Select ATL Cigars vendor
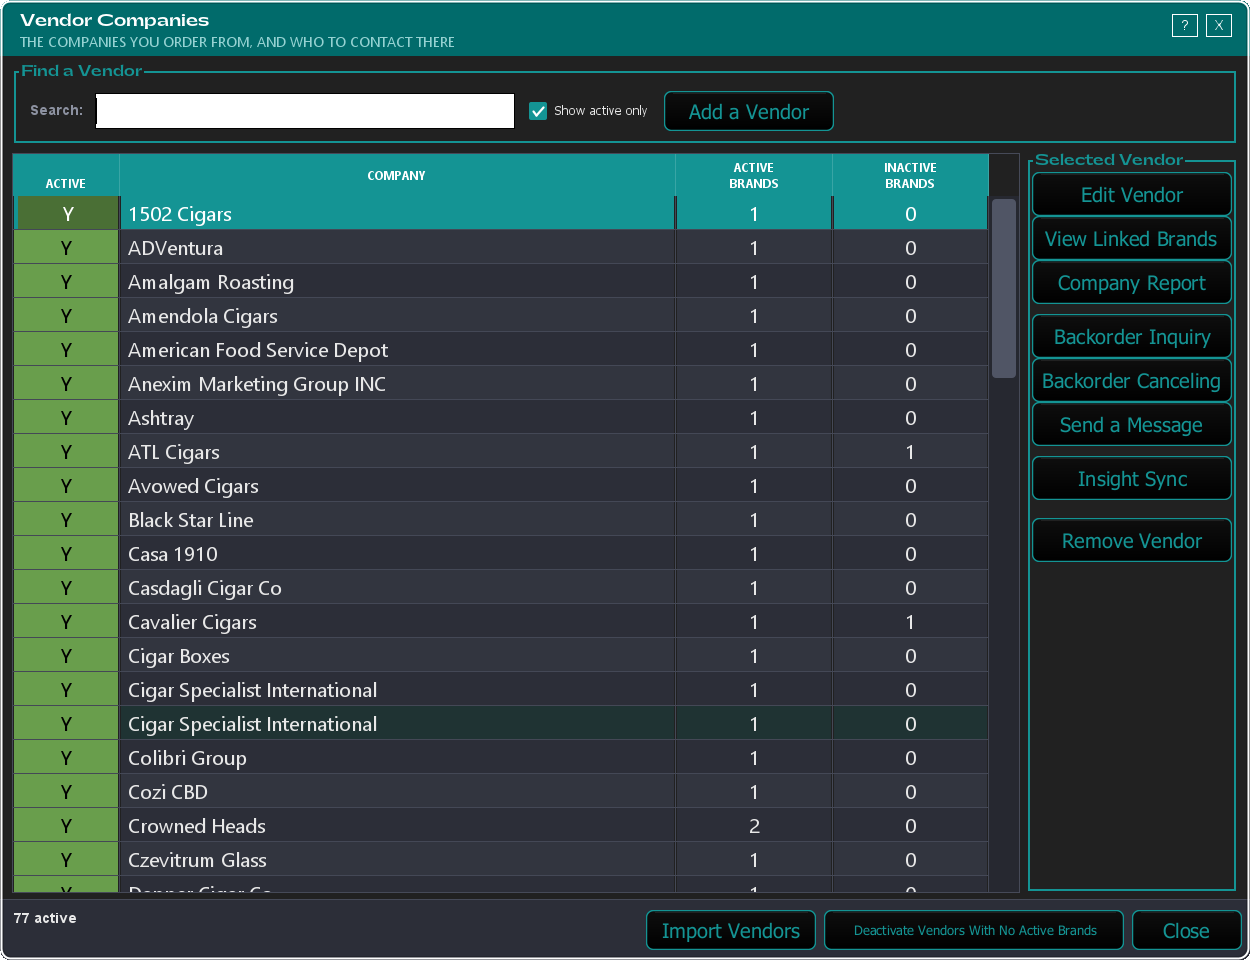This screenshot has width=1250, height=960. 500,452
